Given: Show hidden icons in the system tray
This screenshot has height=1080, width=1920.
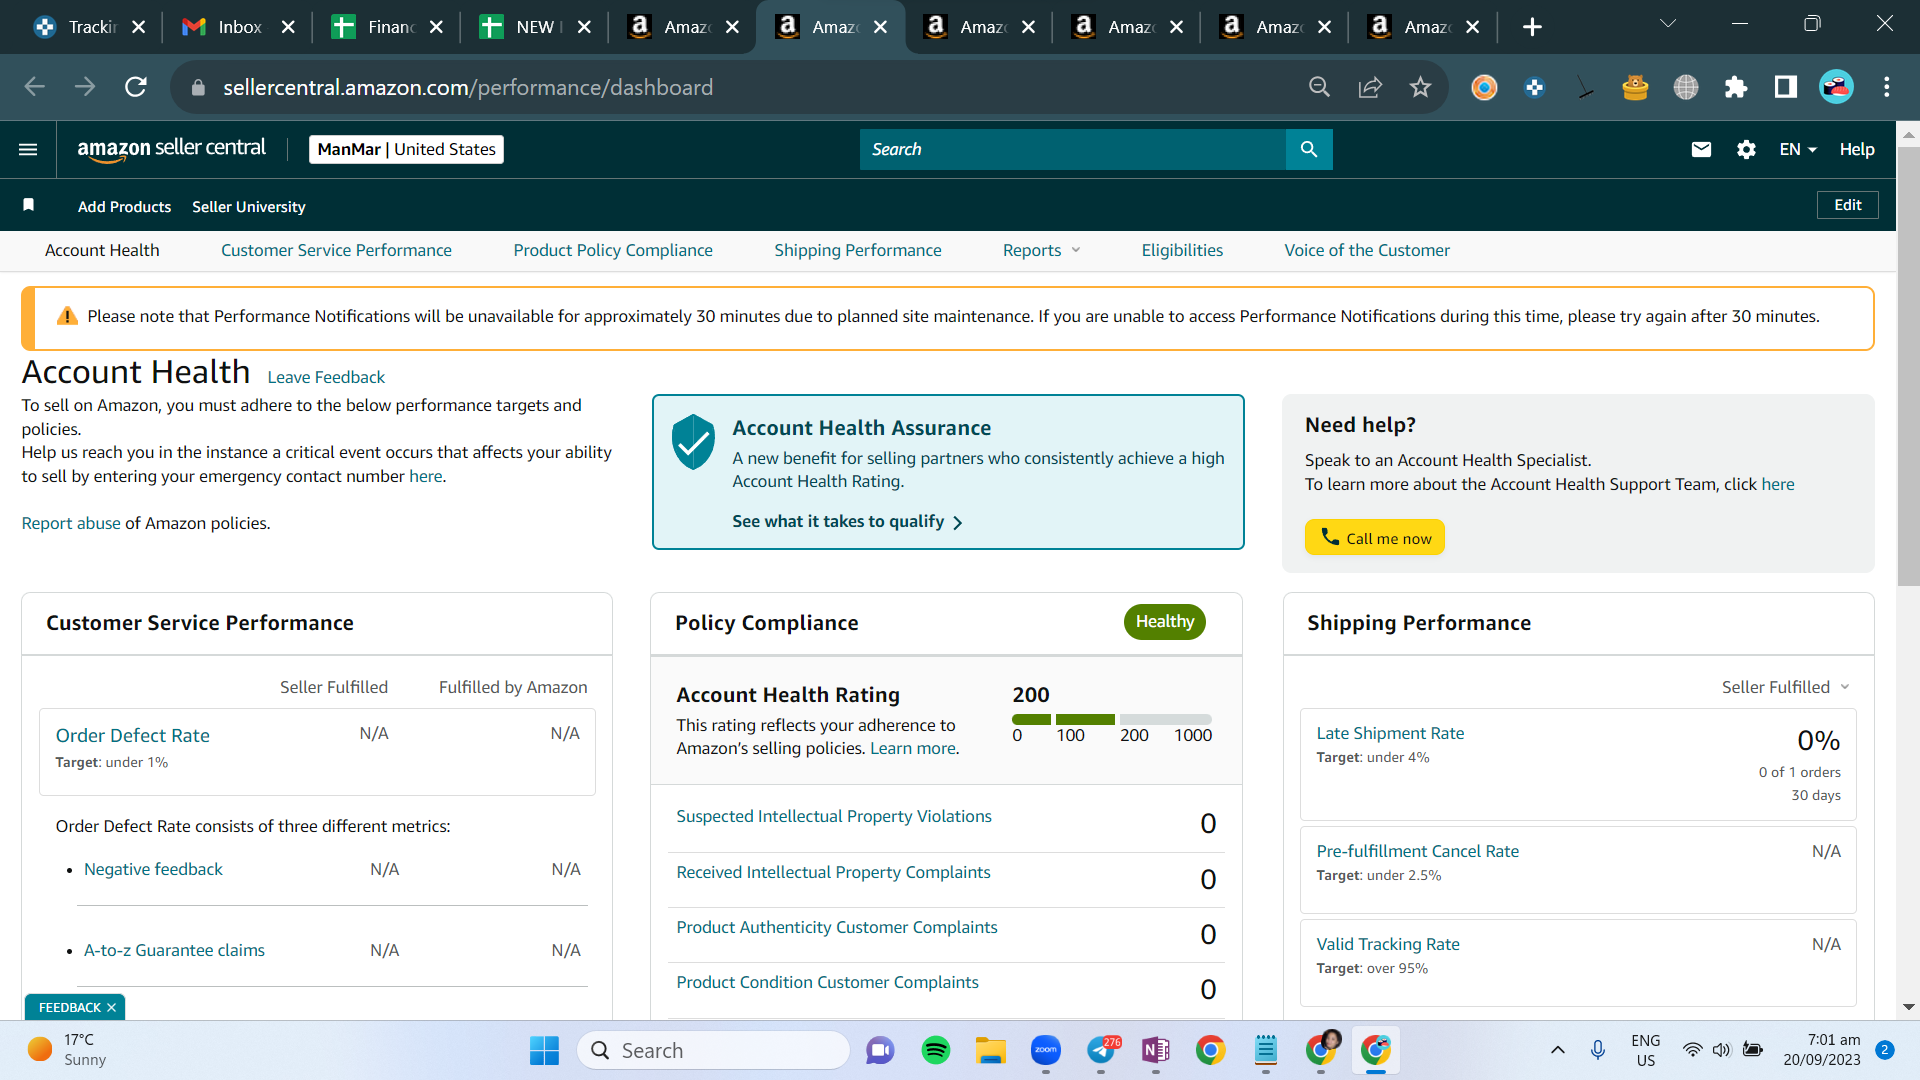Looking at the screenshot, I should (x=1557, y=1050).
